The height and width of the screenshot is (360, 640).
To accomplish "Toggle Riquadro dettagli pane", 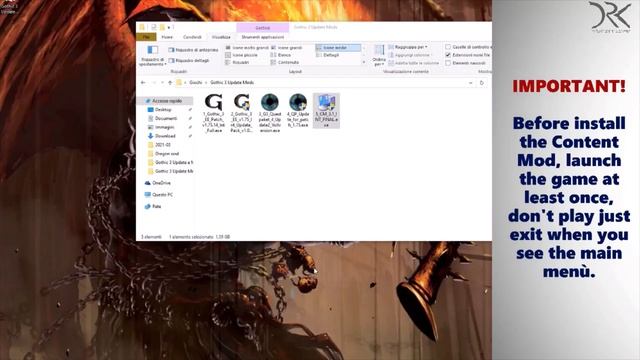I will click(x=189, y=60).
